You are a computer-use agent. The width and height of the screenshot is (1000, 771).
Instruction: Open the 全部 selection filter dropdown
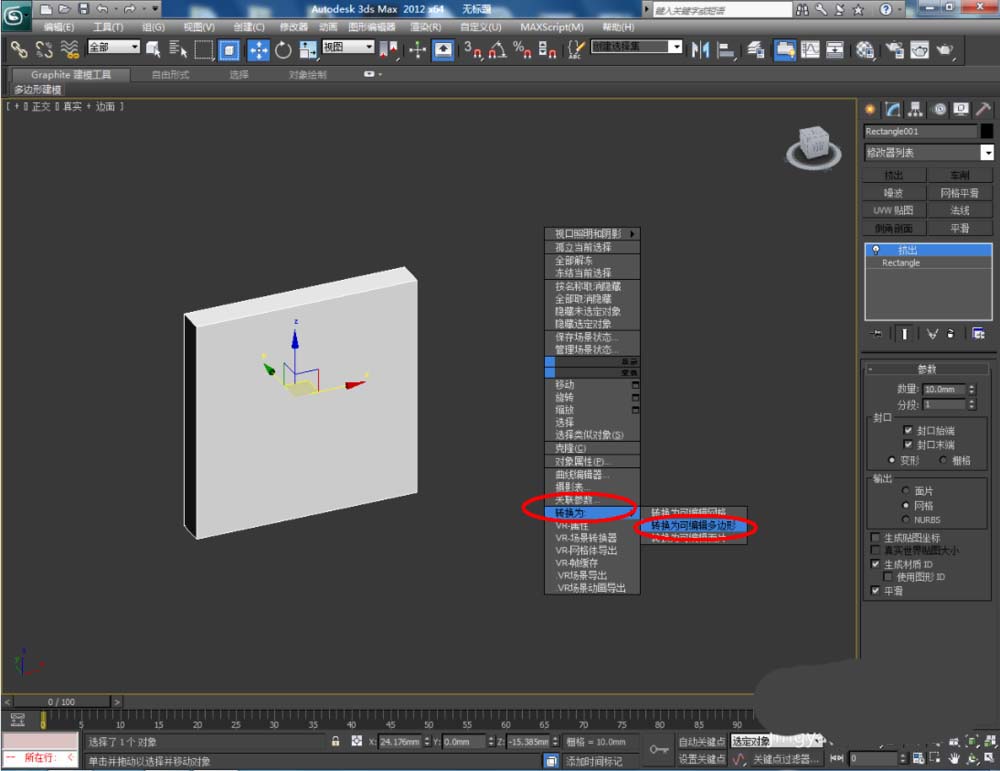(x=114, y=47)
